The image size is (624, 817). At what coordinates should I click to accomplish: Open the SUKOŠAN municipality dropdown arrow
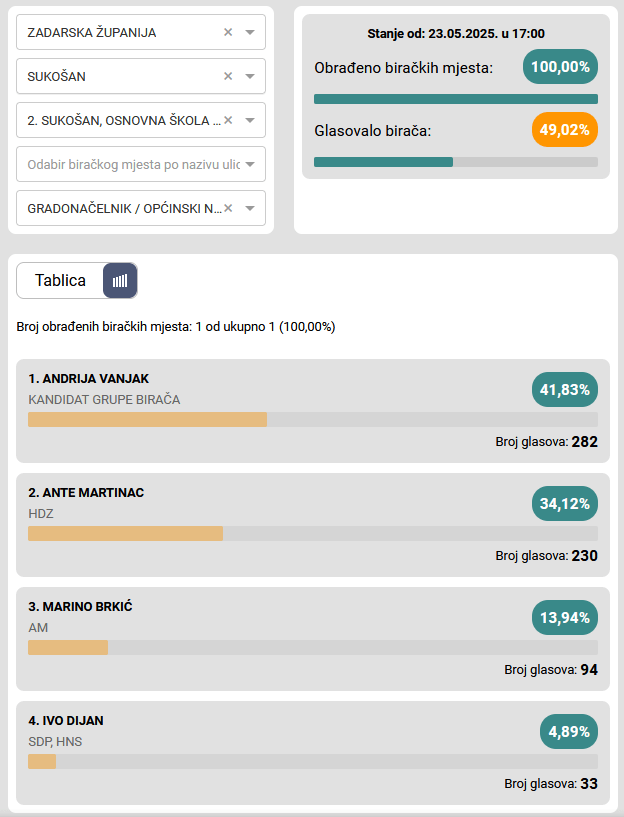tap(250, 76)
